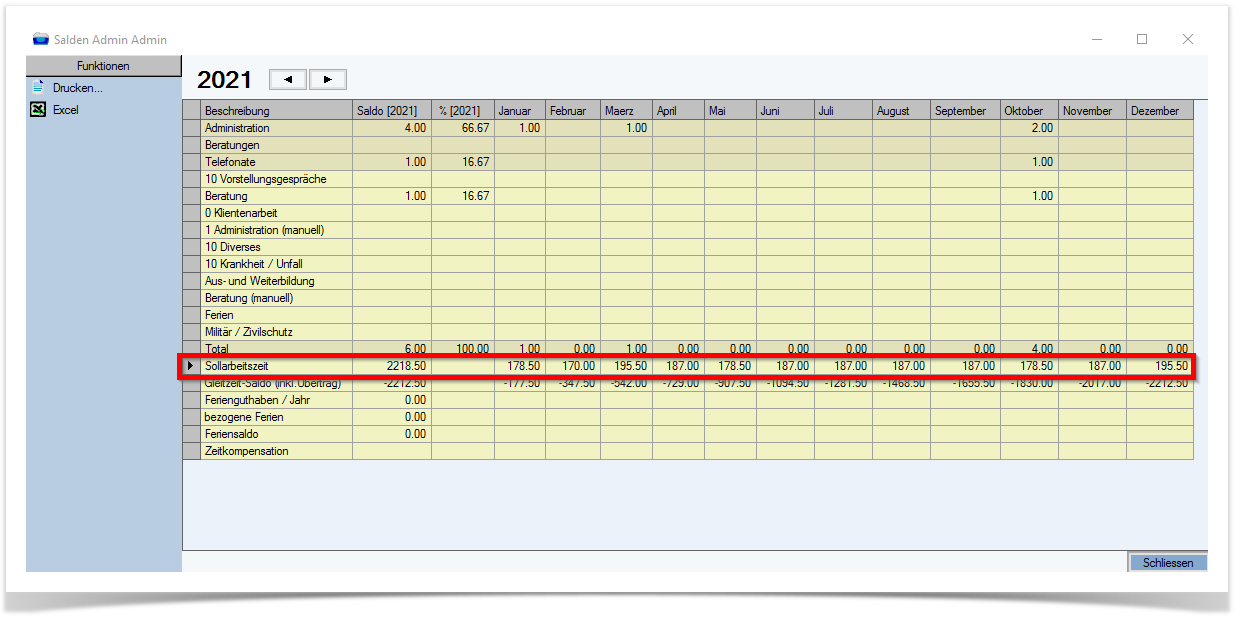This screenshot has height=621, width=1242.
Task: Click the August column header
Action: coord(901,111)
